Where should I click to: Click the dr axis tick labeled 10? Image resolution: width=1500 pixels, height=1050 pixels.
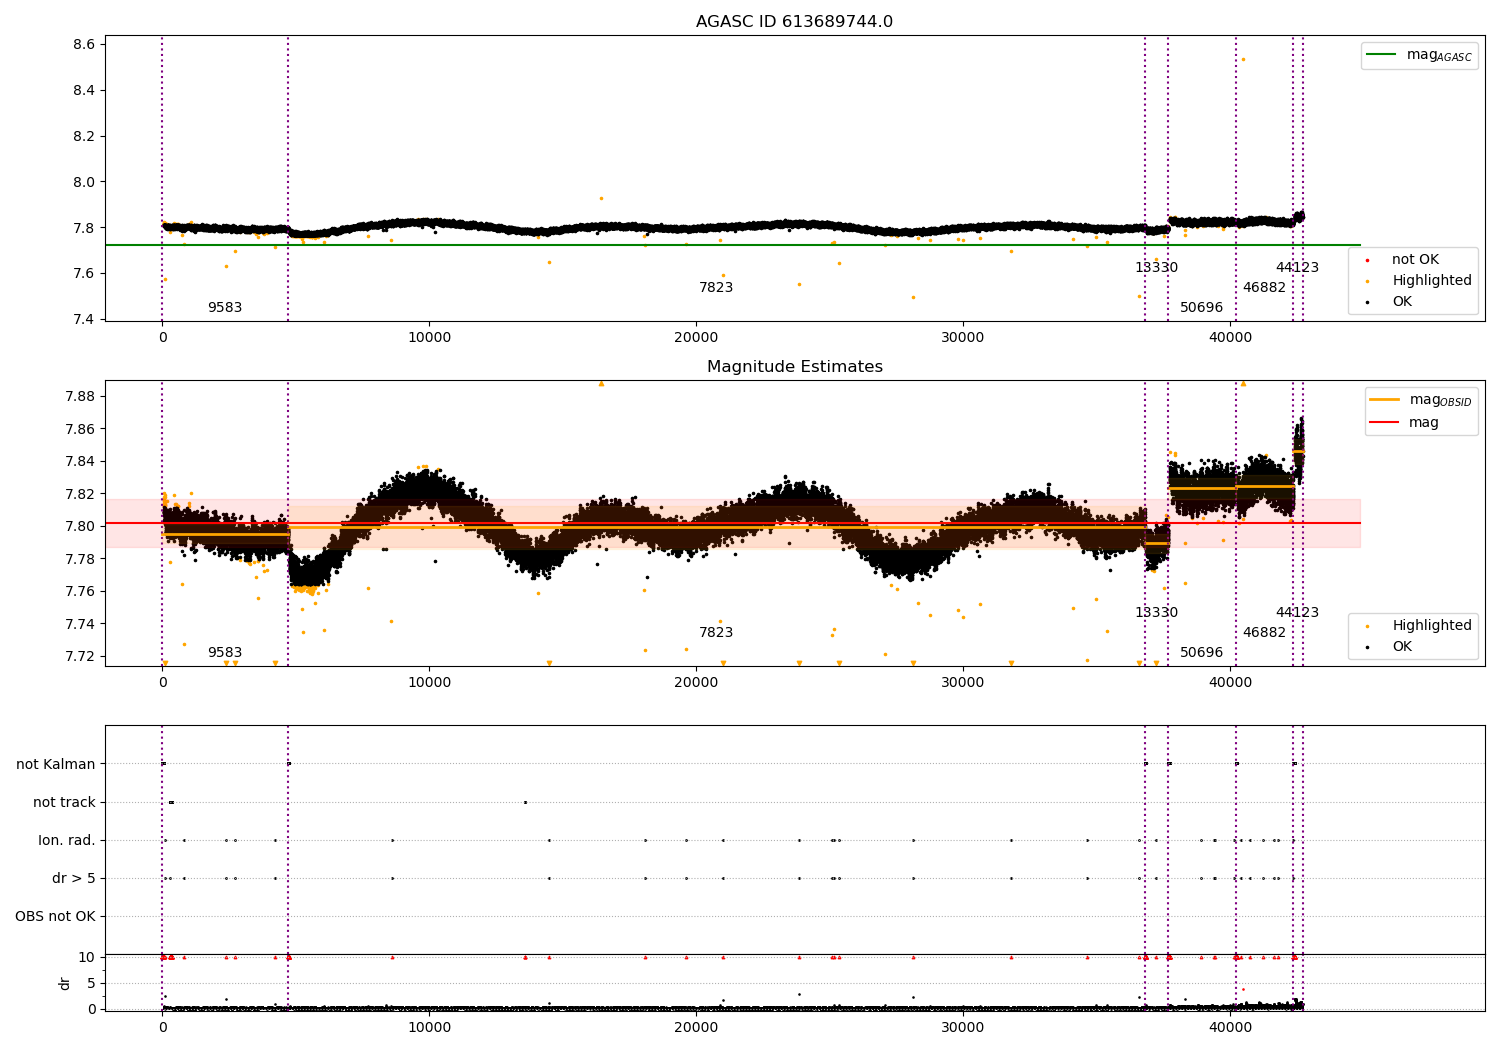coord(87,958)
